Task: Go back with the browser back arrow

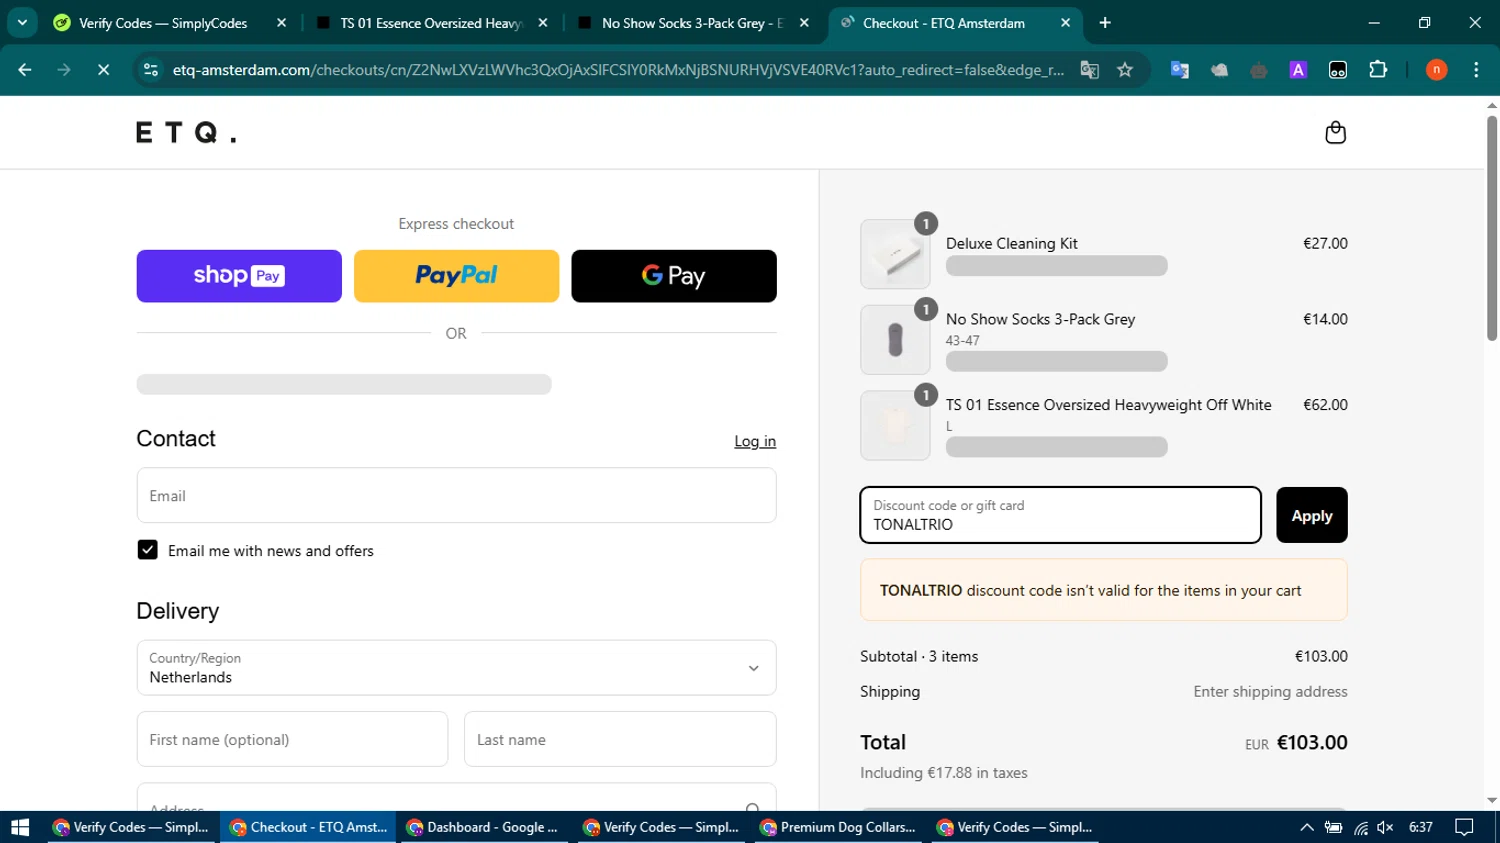Action: [25, 69]
